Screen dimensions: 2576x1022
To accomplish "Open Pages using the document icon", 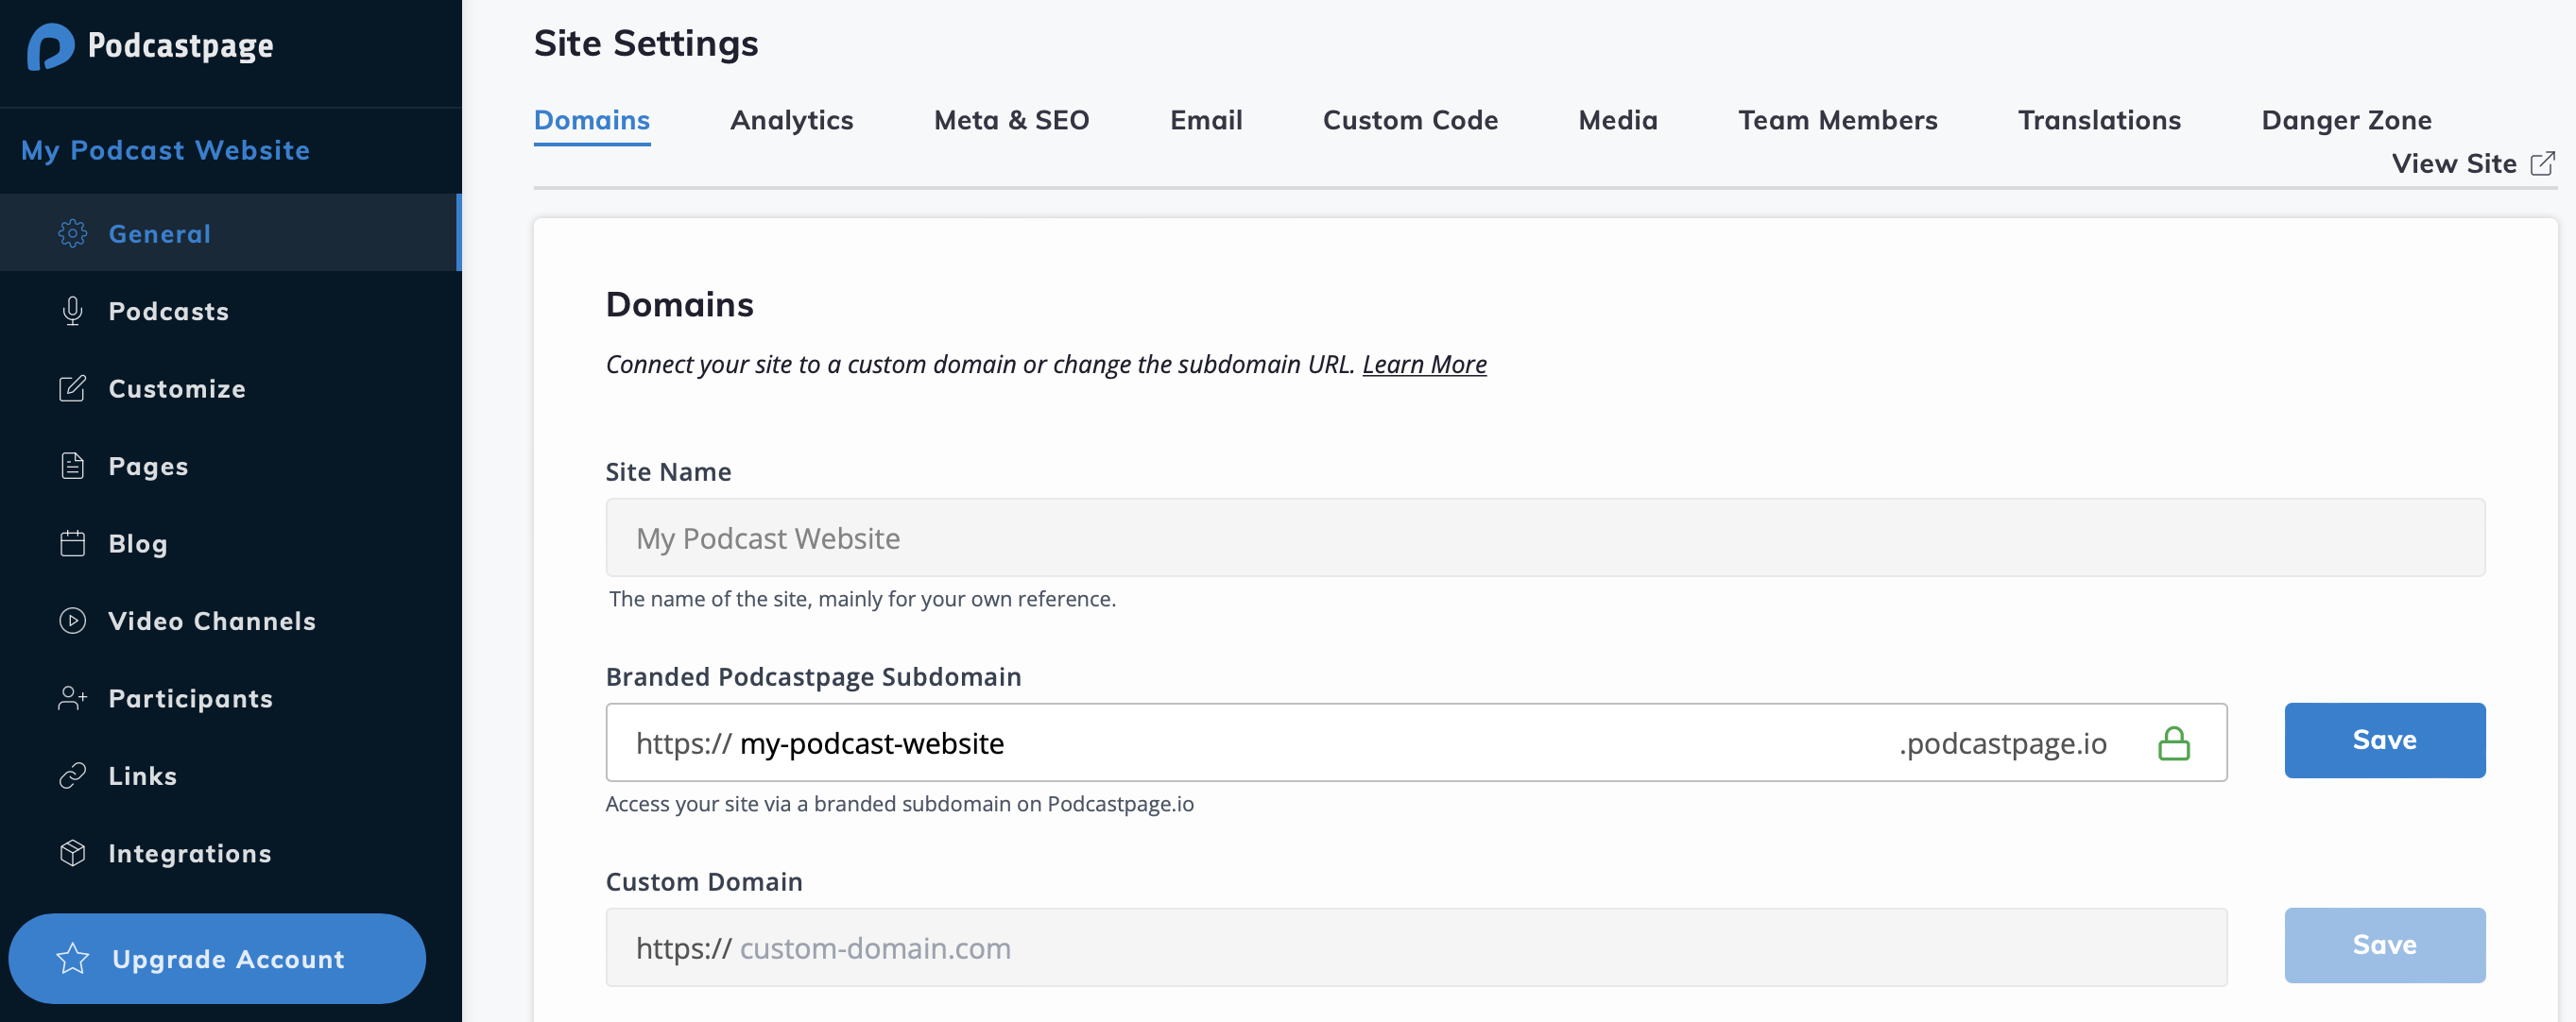I will [72, 465].
